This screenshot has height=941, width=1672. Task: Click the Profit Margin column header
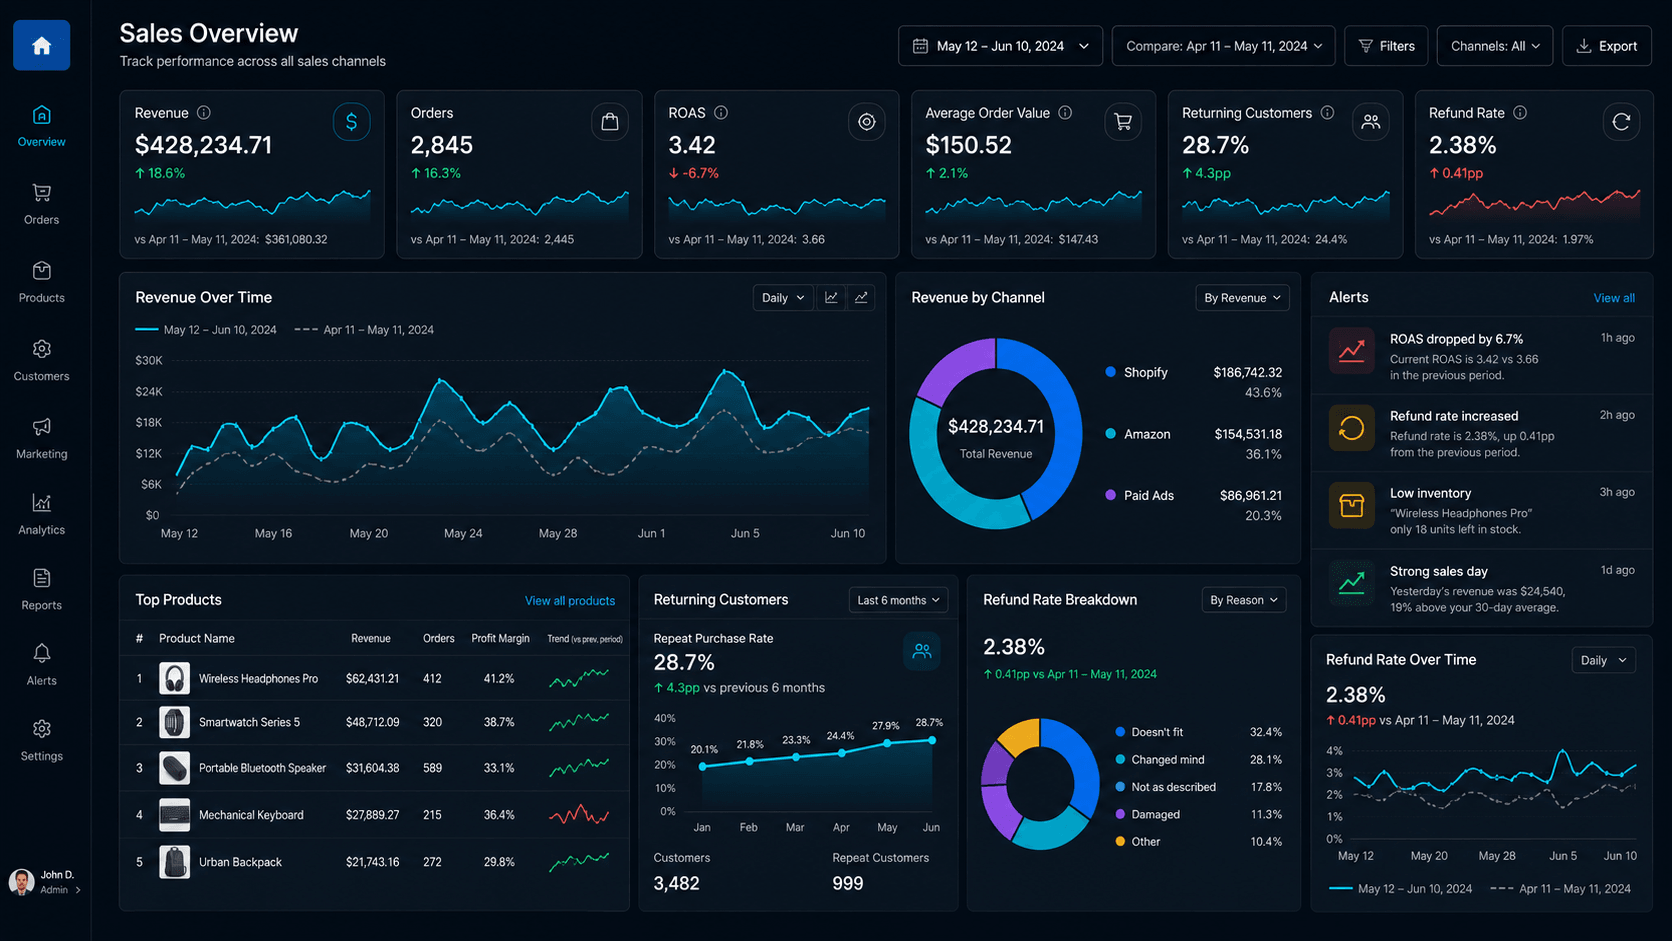click(500, 638)
